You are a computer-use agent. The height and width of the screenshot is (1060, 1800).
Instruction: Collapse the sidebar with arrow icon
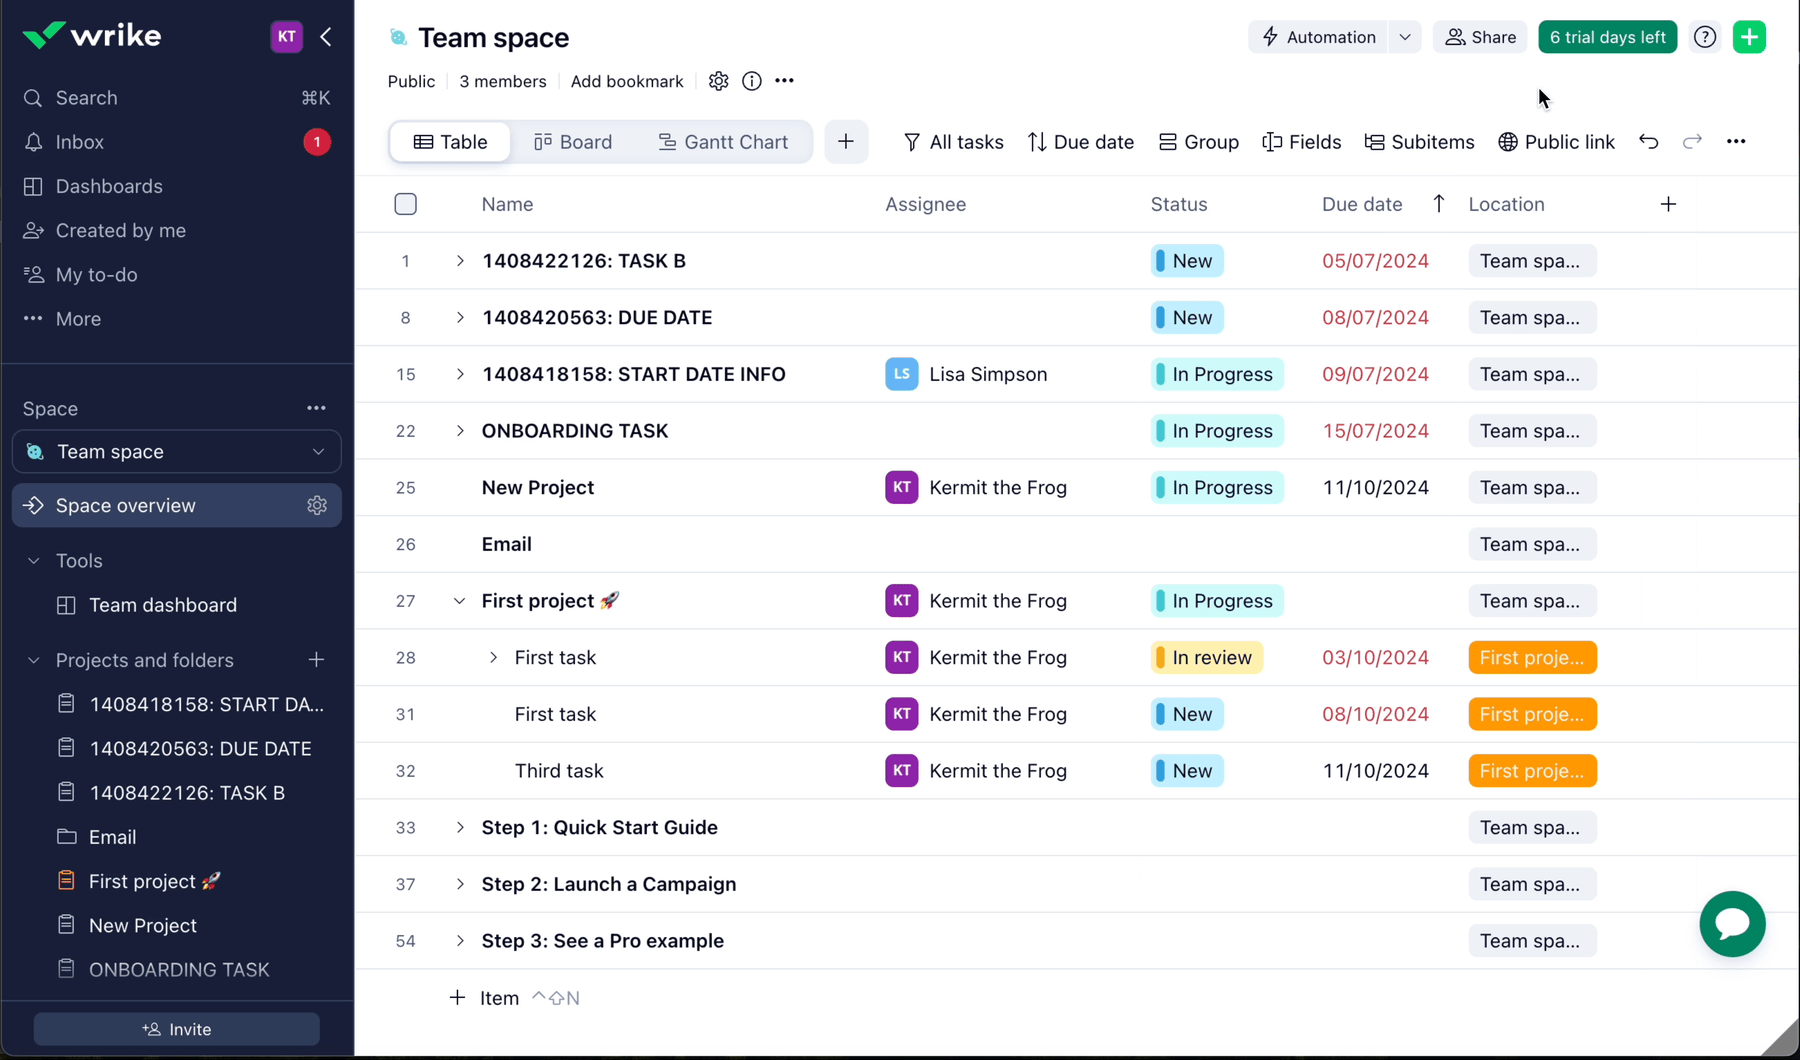[326, 37]
